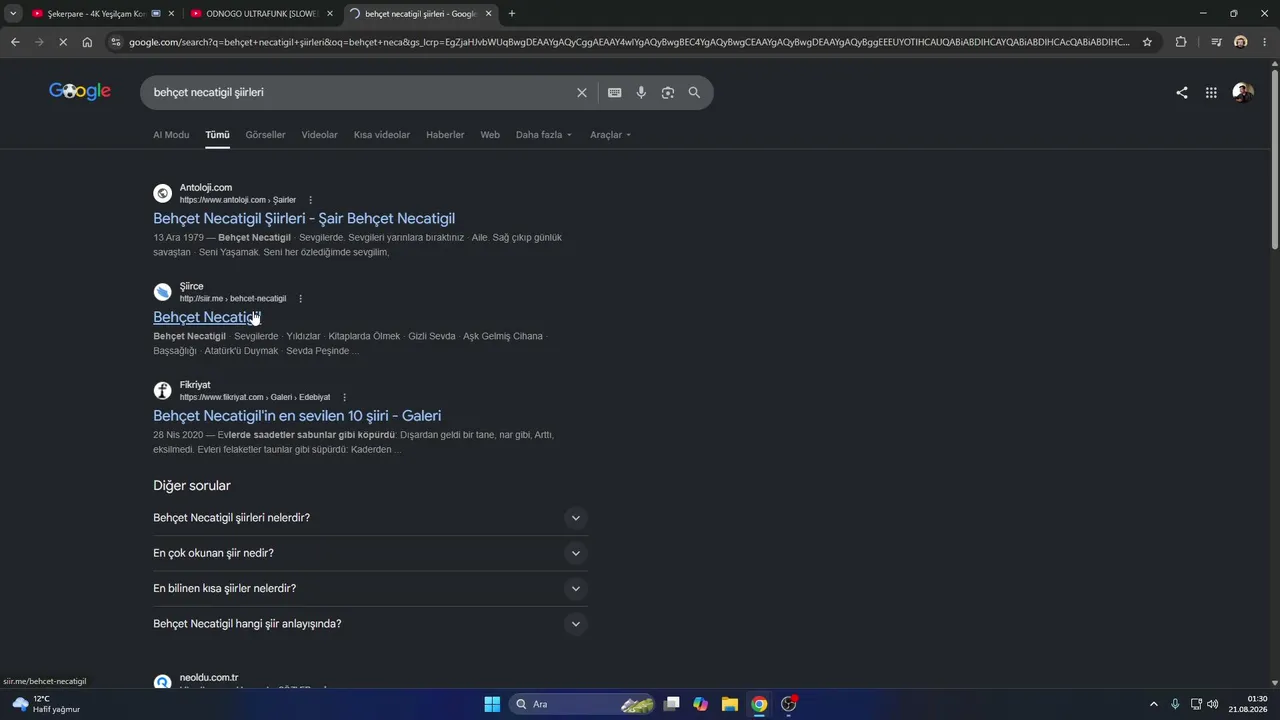Screen dimensions: 1280x720
Task: Click the Chrome address bar URL
Action: [630, 42]
